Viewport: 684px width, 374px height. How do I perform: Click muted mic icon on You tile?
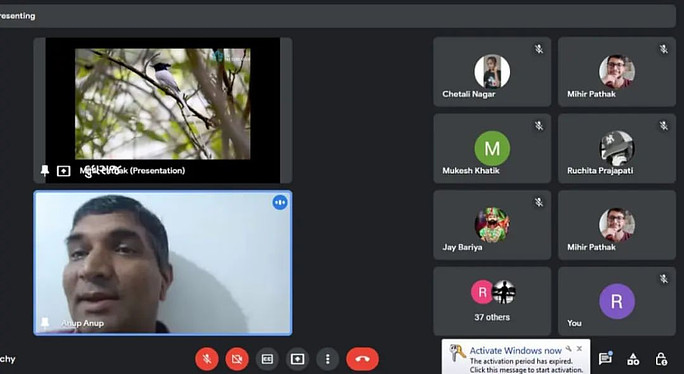(664, 278)
